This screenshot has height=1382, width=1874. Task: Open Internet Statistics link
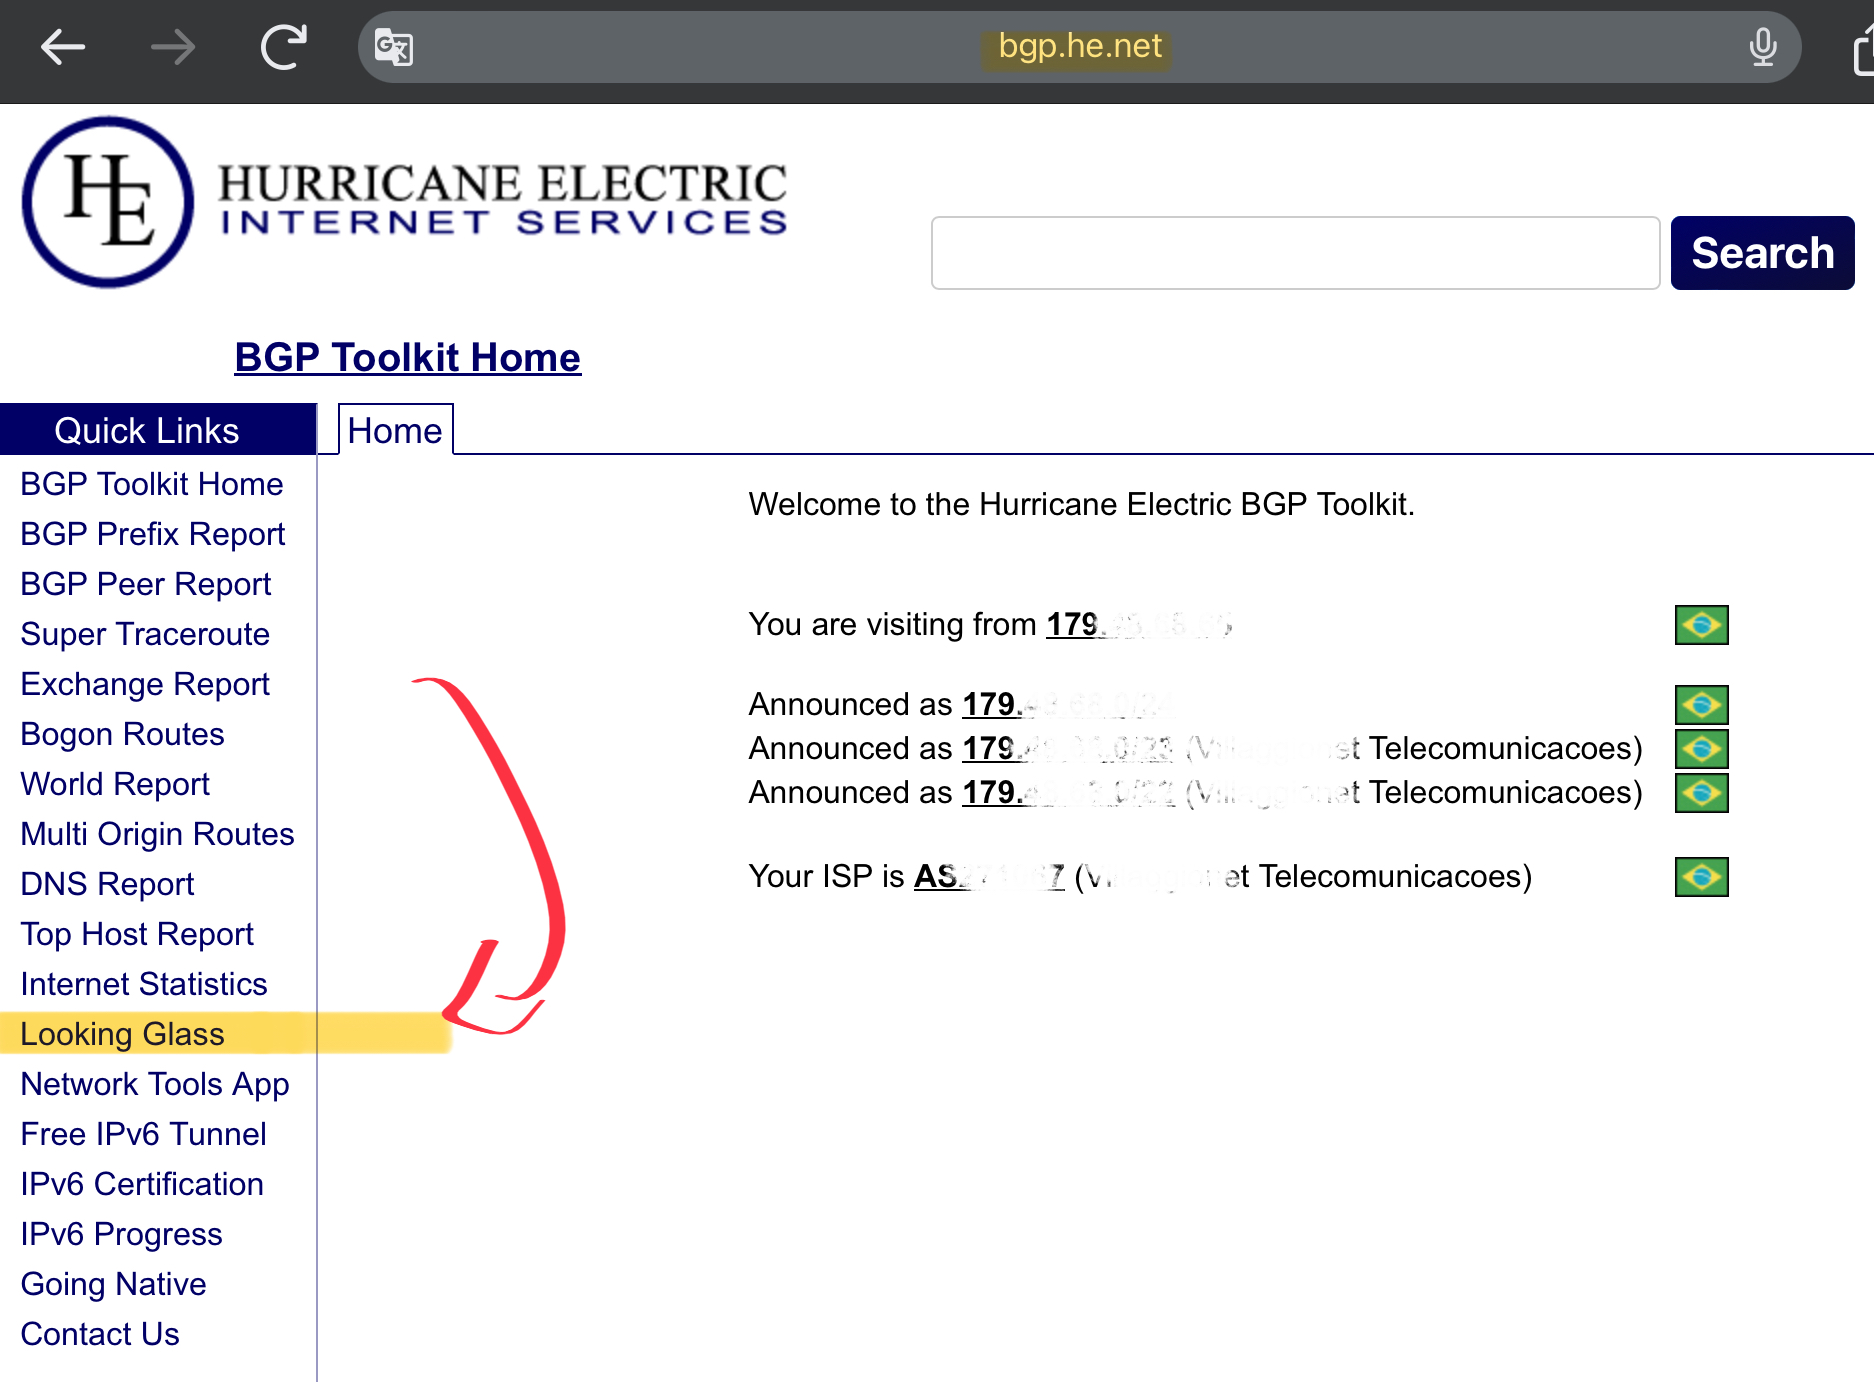click(x=144, y=984)
